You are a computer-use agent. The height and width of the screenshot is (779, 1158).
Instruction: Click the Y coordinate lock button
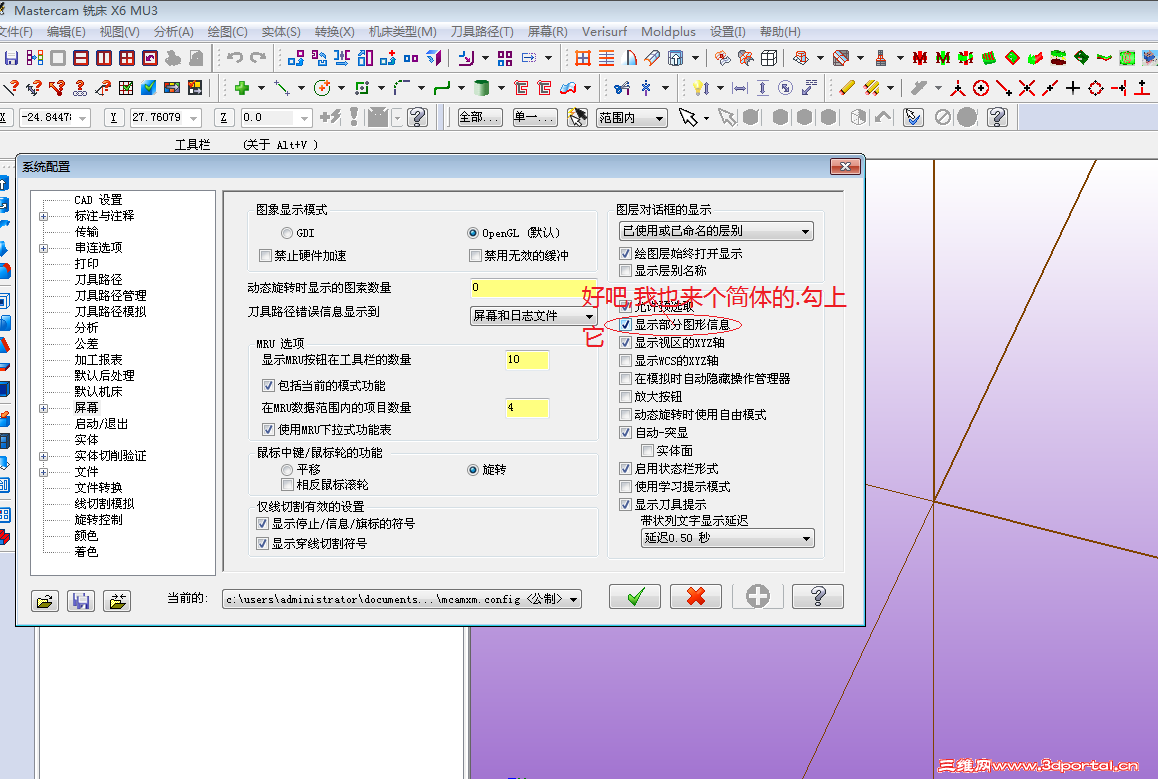(113, 117)
